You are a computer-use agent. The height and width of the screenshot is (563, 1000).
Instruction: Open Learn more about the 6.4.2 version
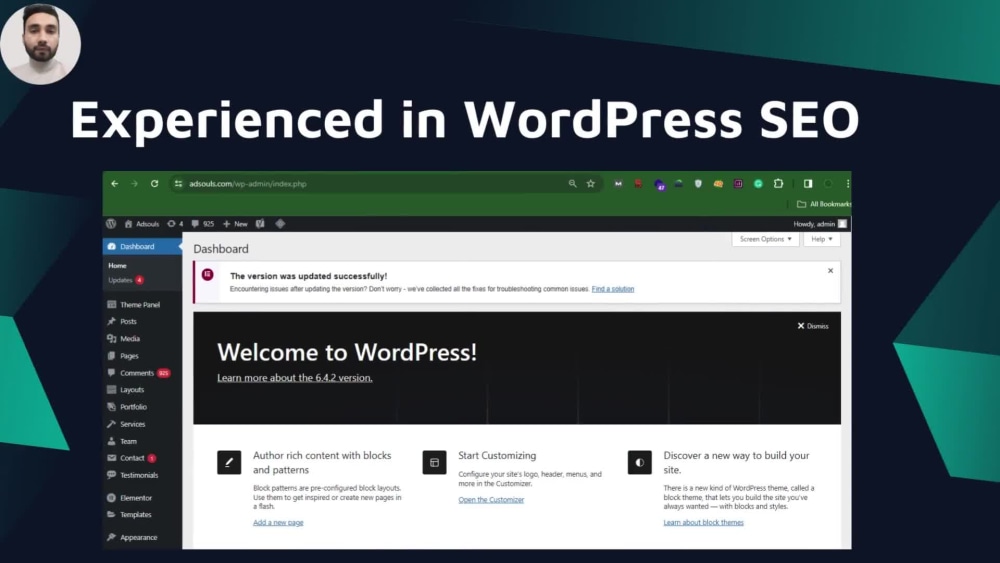295,377
